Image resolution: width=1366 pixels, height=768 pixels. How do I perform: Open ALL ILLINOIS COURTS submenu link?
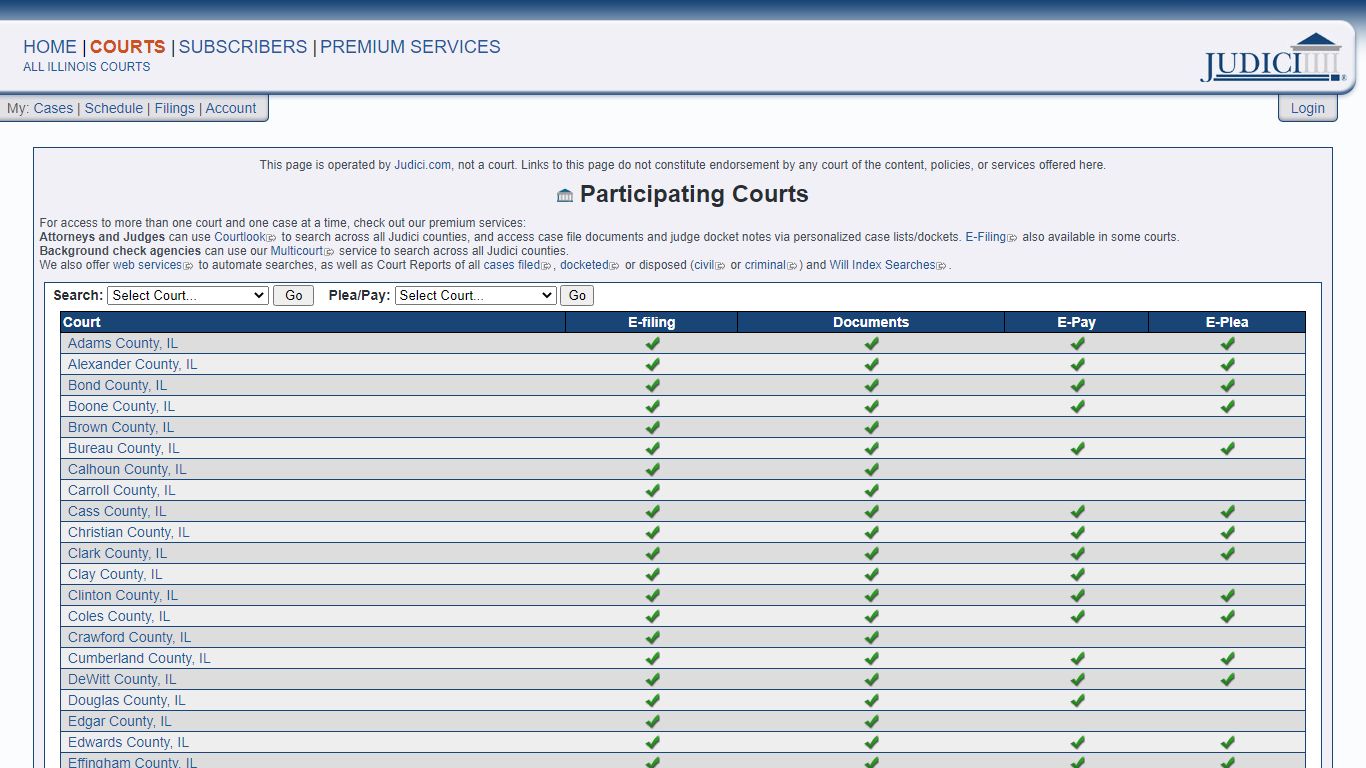pos(87,67)
